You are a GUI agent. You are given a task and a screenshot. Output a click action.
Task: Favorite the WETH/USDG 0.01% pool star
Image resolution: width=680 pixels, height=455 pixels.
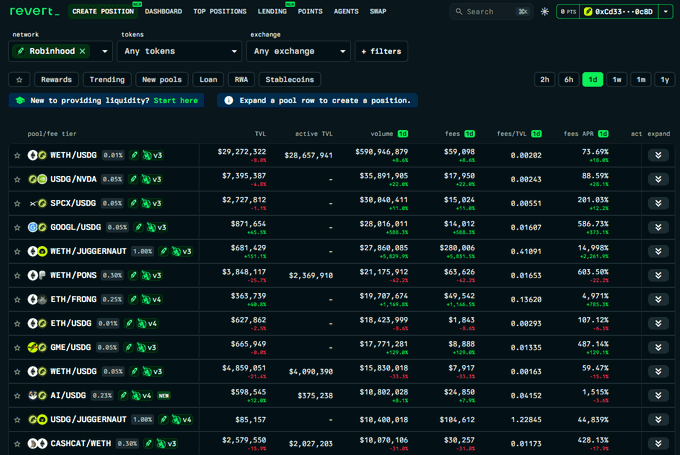pyautogui.click(x=17, y=155)
